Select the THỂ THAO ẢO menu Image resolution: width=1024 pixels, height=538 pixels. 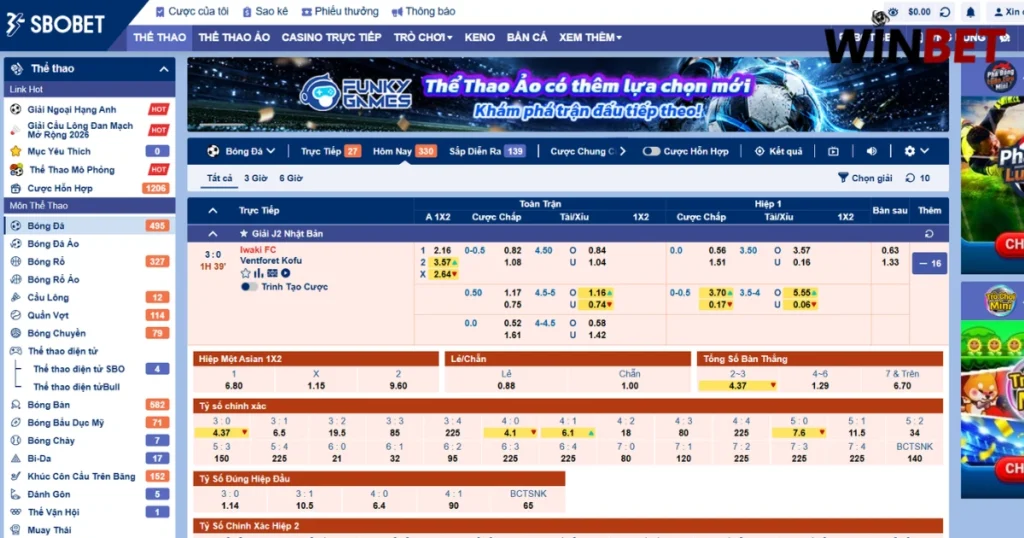(x=234, y=37)
